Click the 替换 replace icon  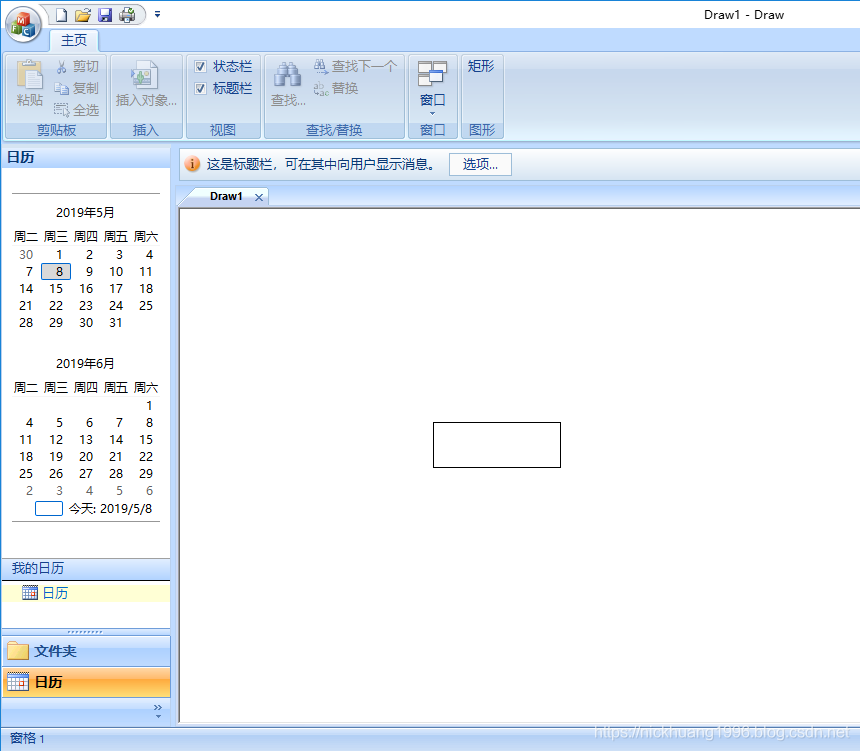click(321, 88)
